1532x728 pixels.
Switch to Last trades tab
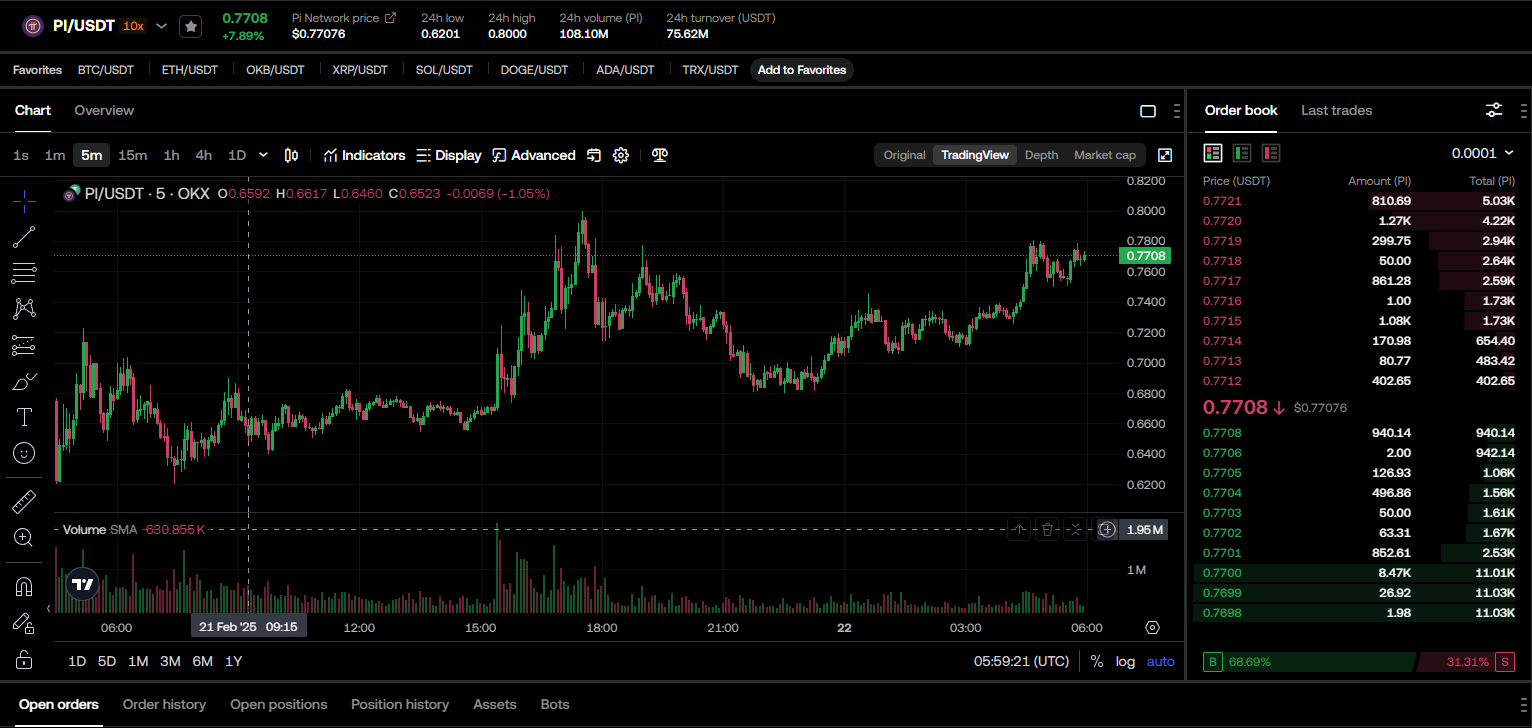pyautogui.click(x=1336, y=110)
